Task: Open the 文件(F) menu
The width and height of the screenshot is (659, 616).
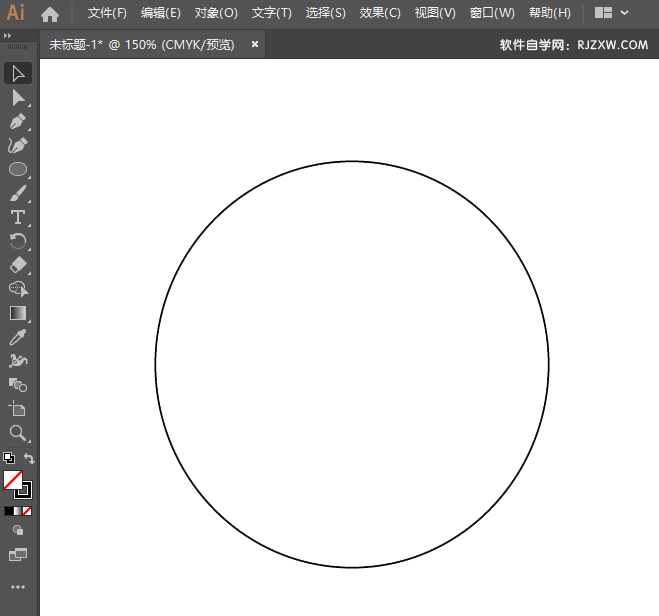Action: (x=107, y=13)
